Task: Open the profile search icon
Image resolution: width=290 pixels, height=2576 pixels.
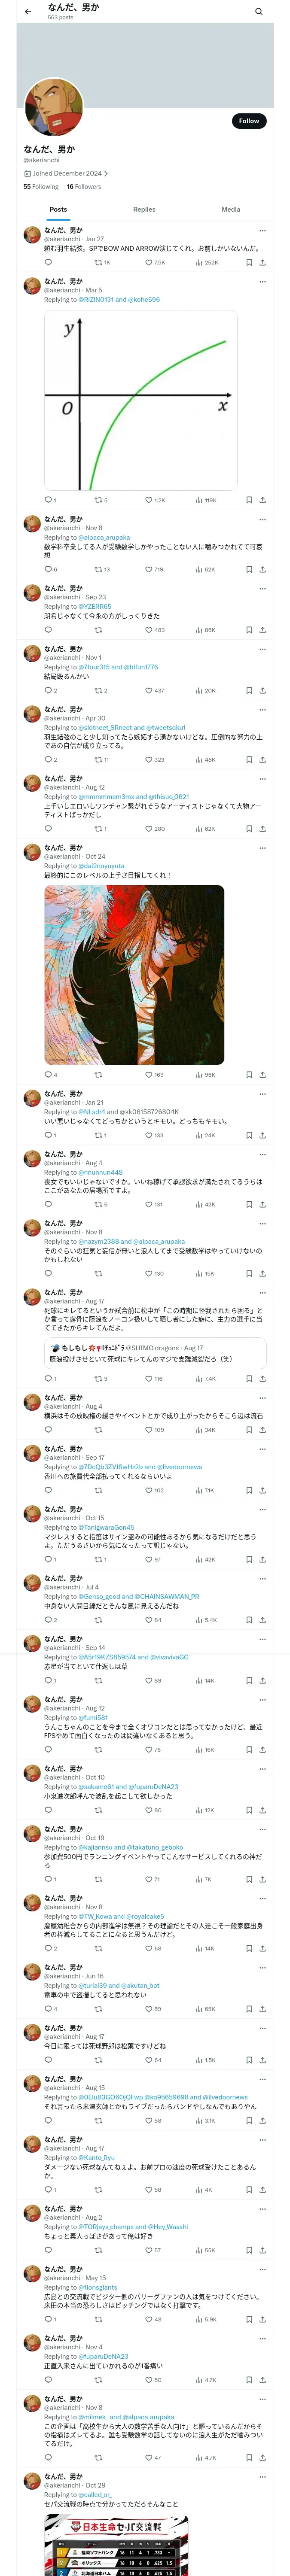Action: point(258,12)
